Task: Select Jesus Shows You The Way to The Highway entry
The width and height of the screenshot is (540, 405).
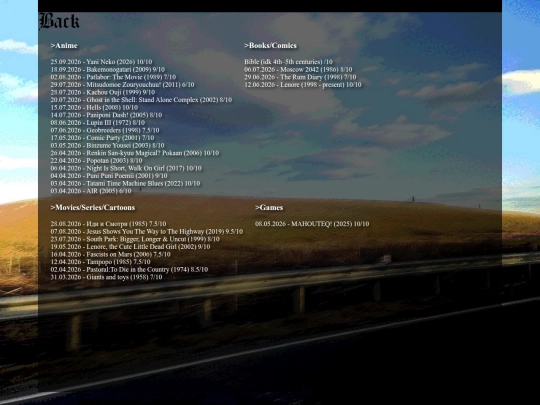Action: pyautogui.click(x=147, y=231)
